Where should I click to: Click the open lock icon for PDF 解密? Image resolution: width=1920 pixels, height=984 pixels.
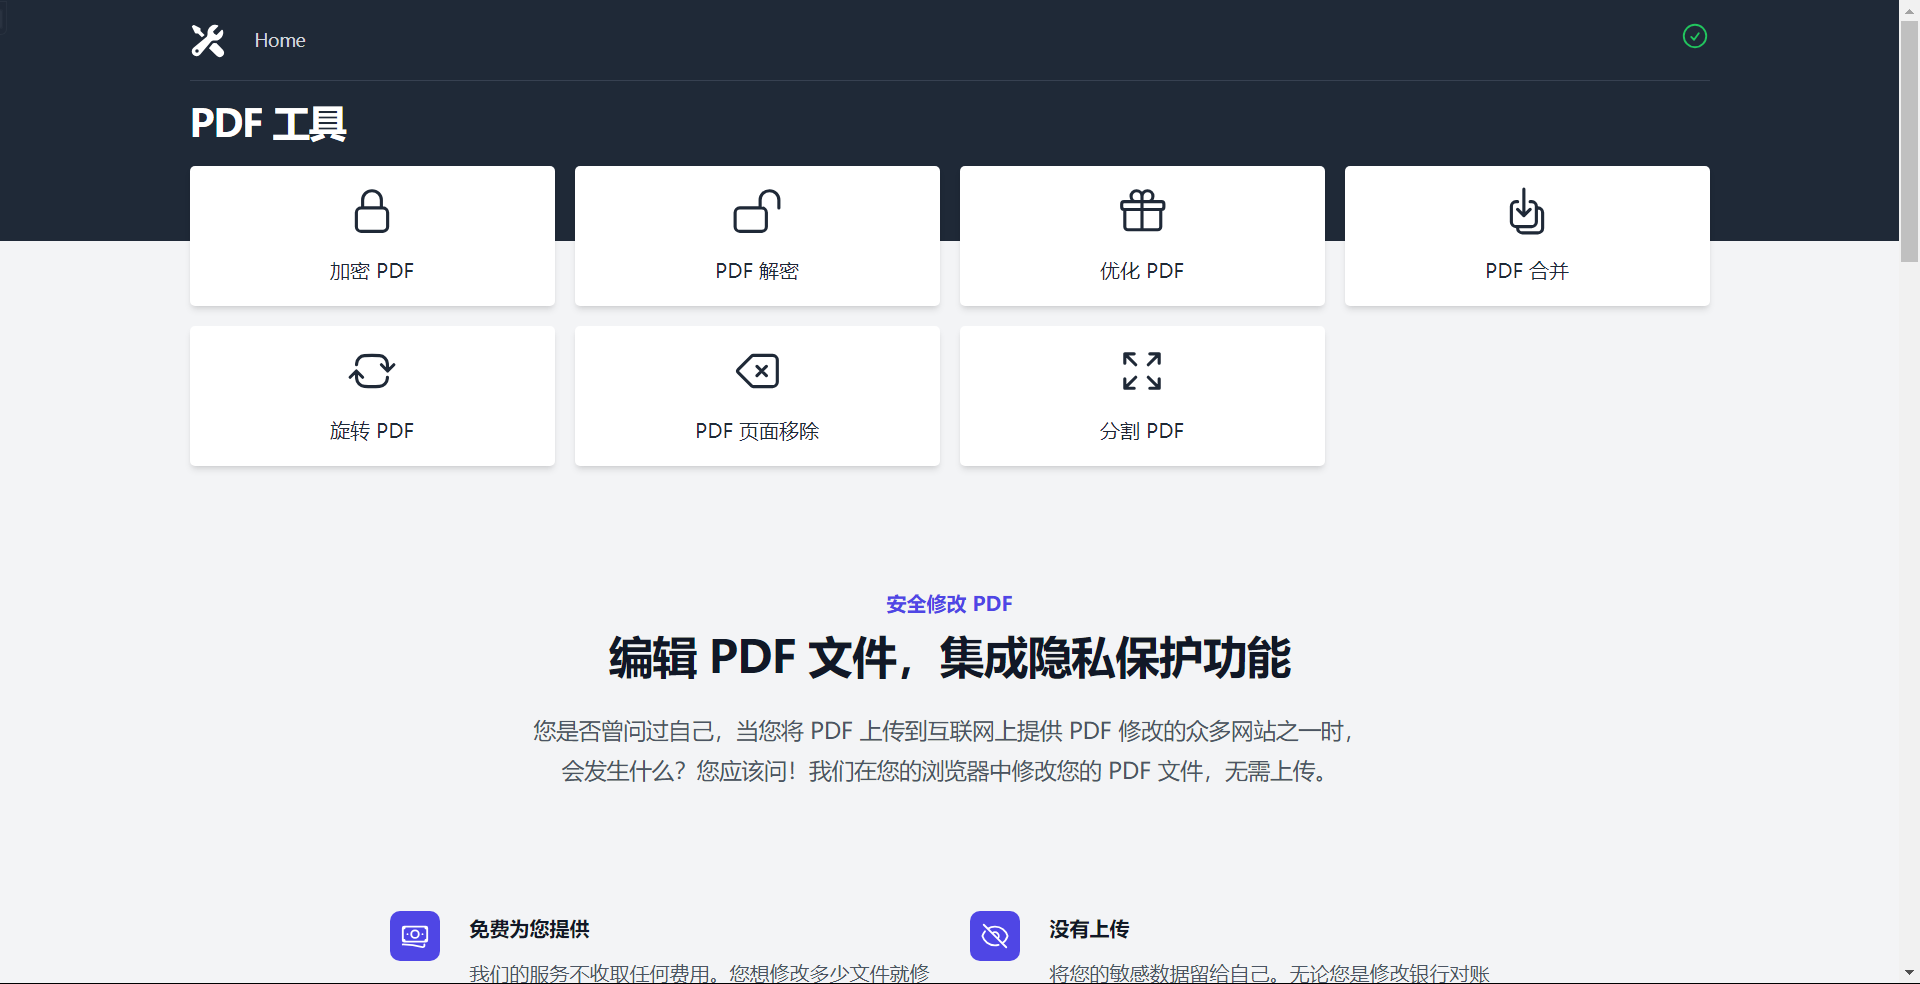[x=757, y=211]
